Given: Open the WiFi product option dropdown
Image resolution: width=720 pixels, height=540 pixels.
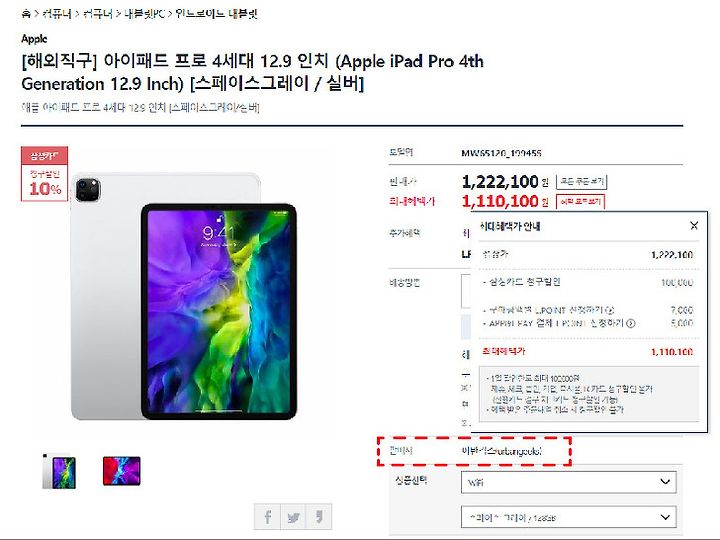Looking at the screenshot, I should [x=568, y=482].
